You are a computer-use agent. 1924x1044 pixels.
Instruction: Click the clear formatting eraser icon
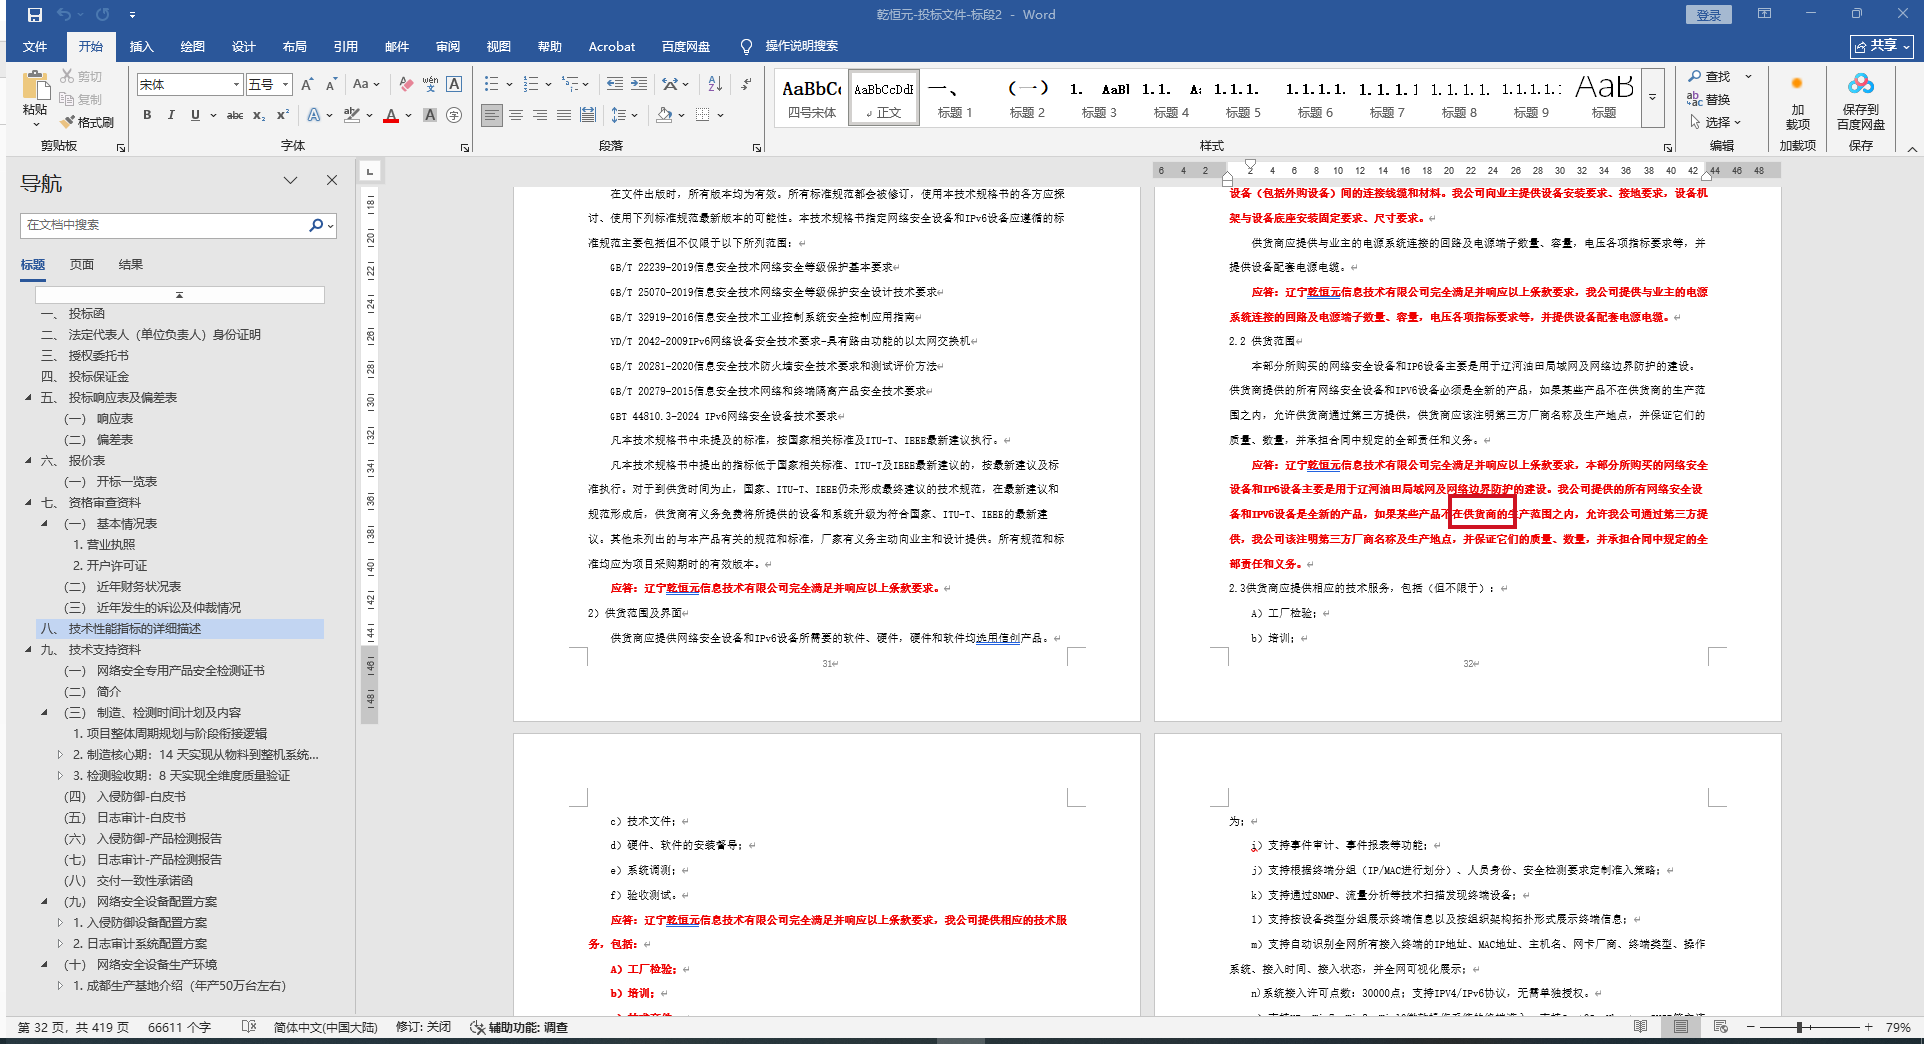click(406, 84)
